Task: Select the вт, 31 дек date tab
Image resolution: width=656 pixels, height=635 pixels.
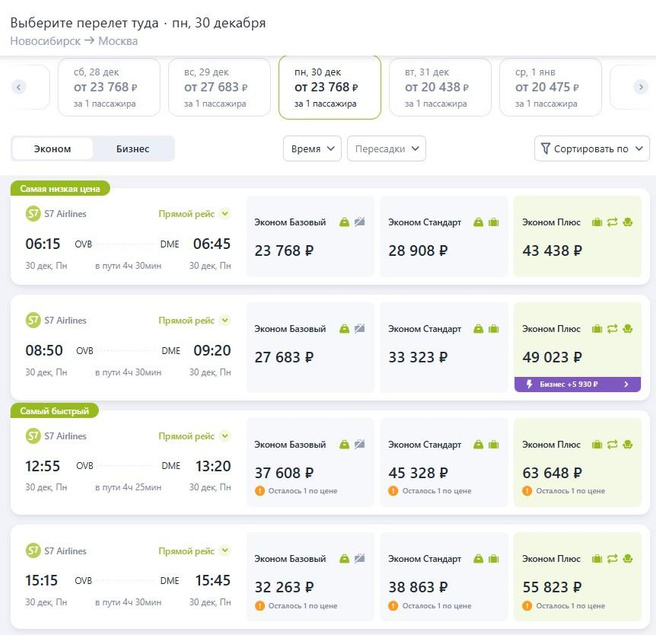Action: 440,88
